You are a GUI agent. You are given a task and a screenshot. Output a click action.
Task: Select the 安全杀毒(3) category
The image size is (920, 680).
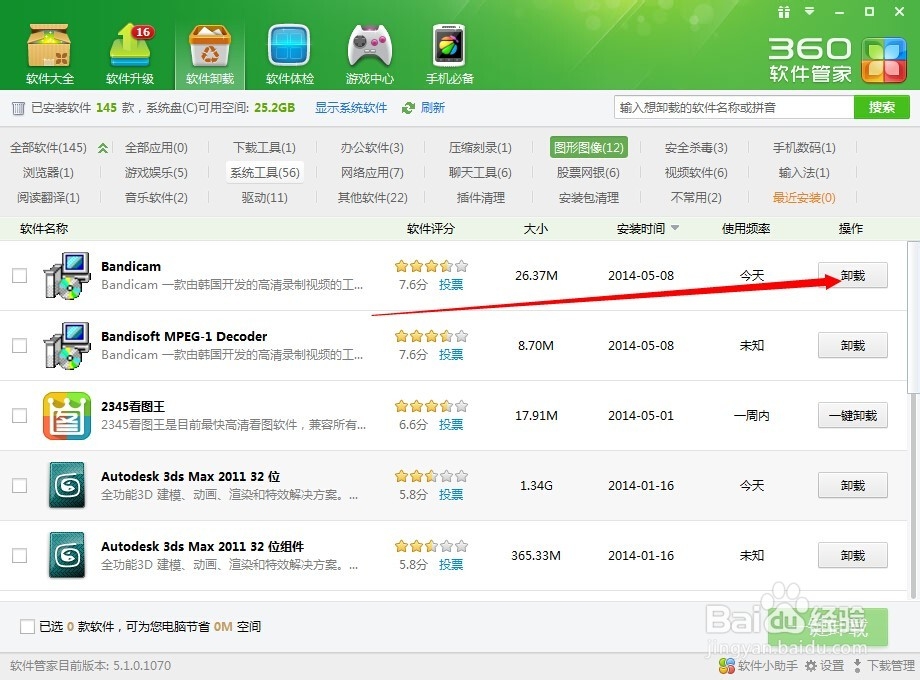click(696, 148)
